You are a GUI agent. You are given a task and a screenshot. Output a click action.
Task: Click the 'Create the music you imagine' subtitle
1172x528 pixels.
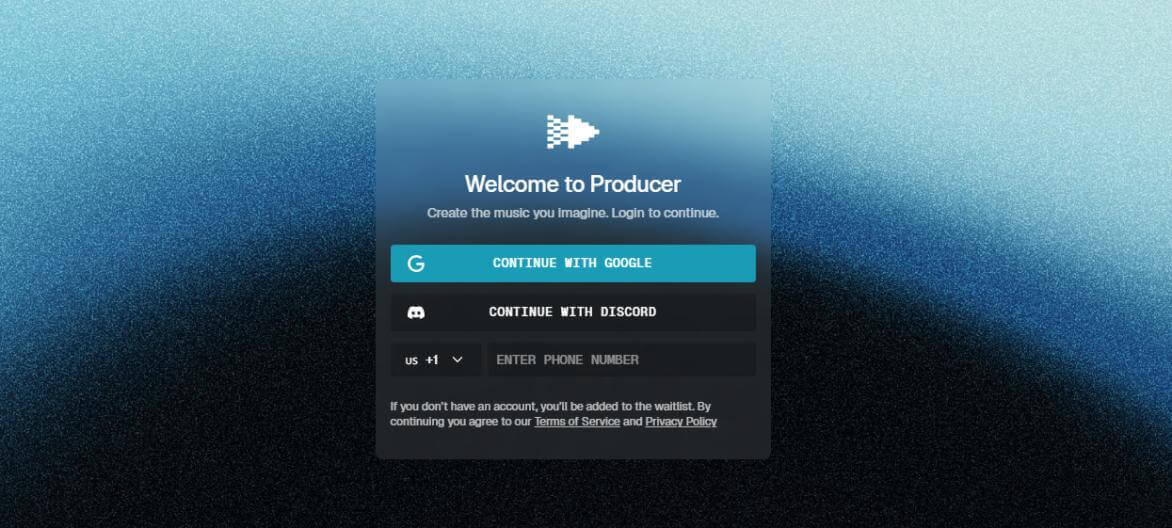point(573,213)
